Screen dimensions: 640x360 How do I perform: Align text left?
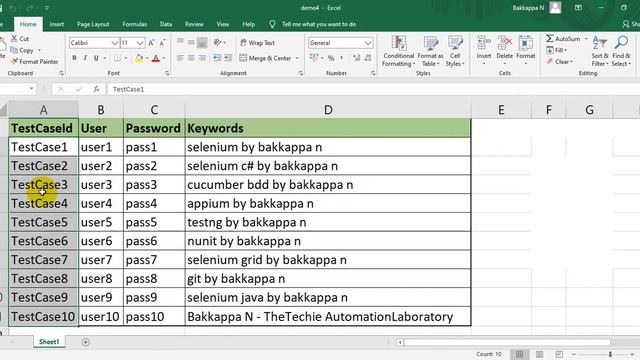click(x=180, y=58)
